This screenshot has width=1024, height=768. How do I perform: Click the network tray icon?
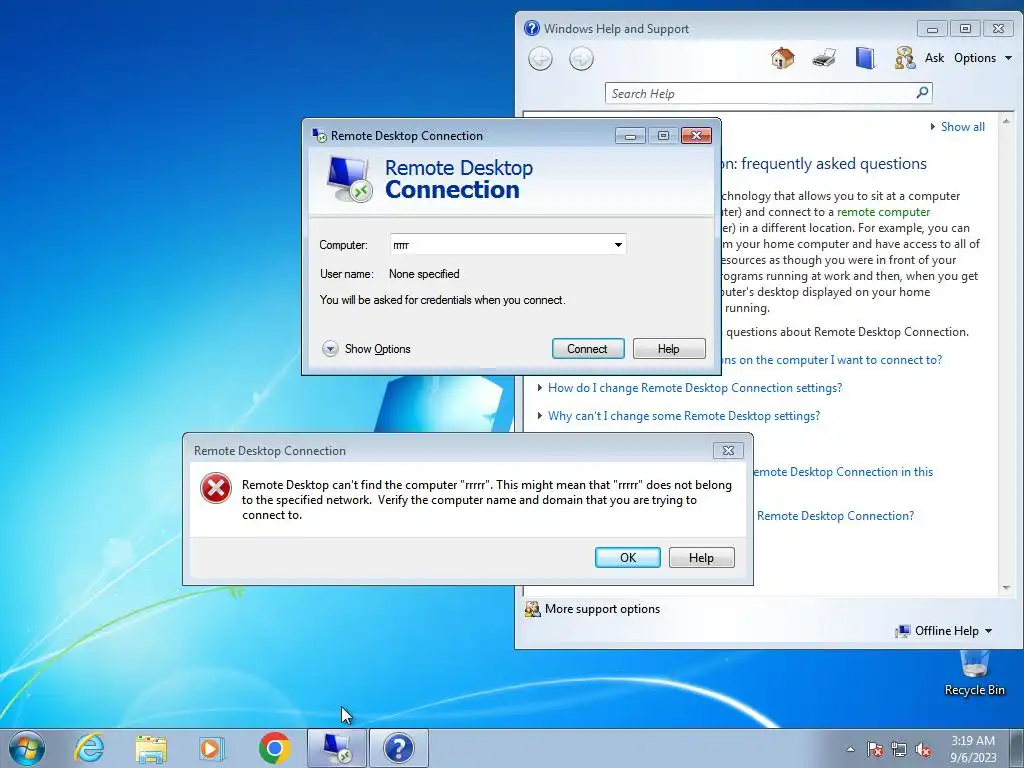click(899, 749)
